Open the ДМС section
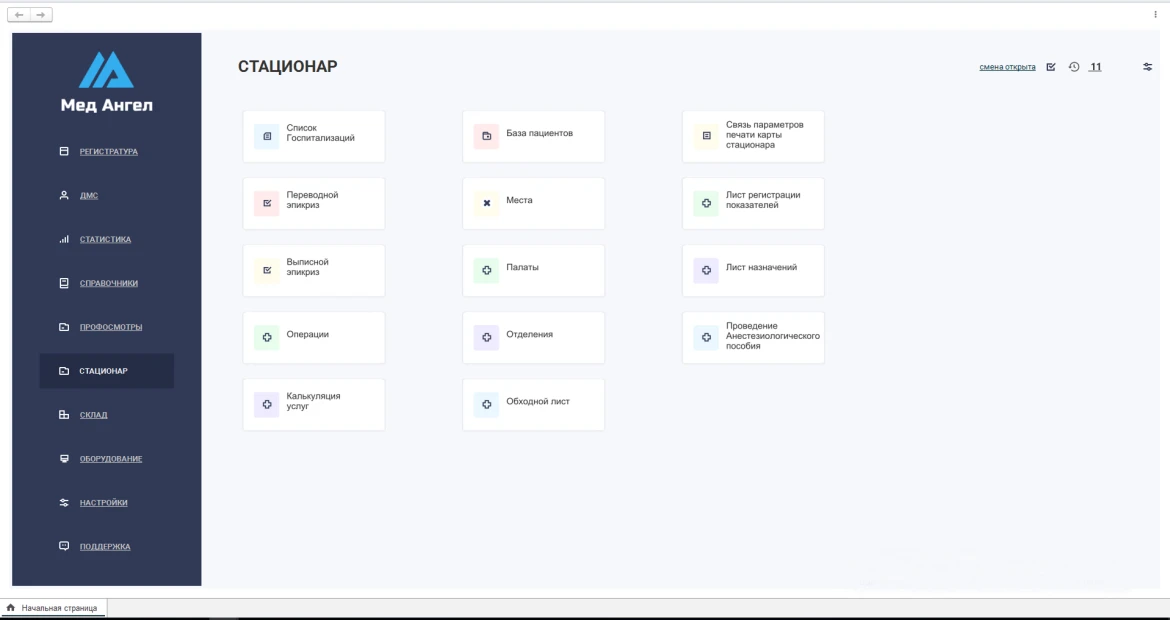This screenshot has height=620, width=1170. [x=89, y=195]
